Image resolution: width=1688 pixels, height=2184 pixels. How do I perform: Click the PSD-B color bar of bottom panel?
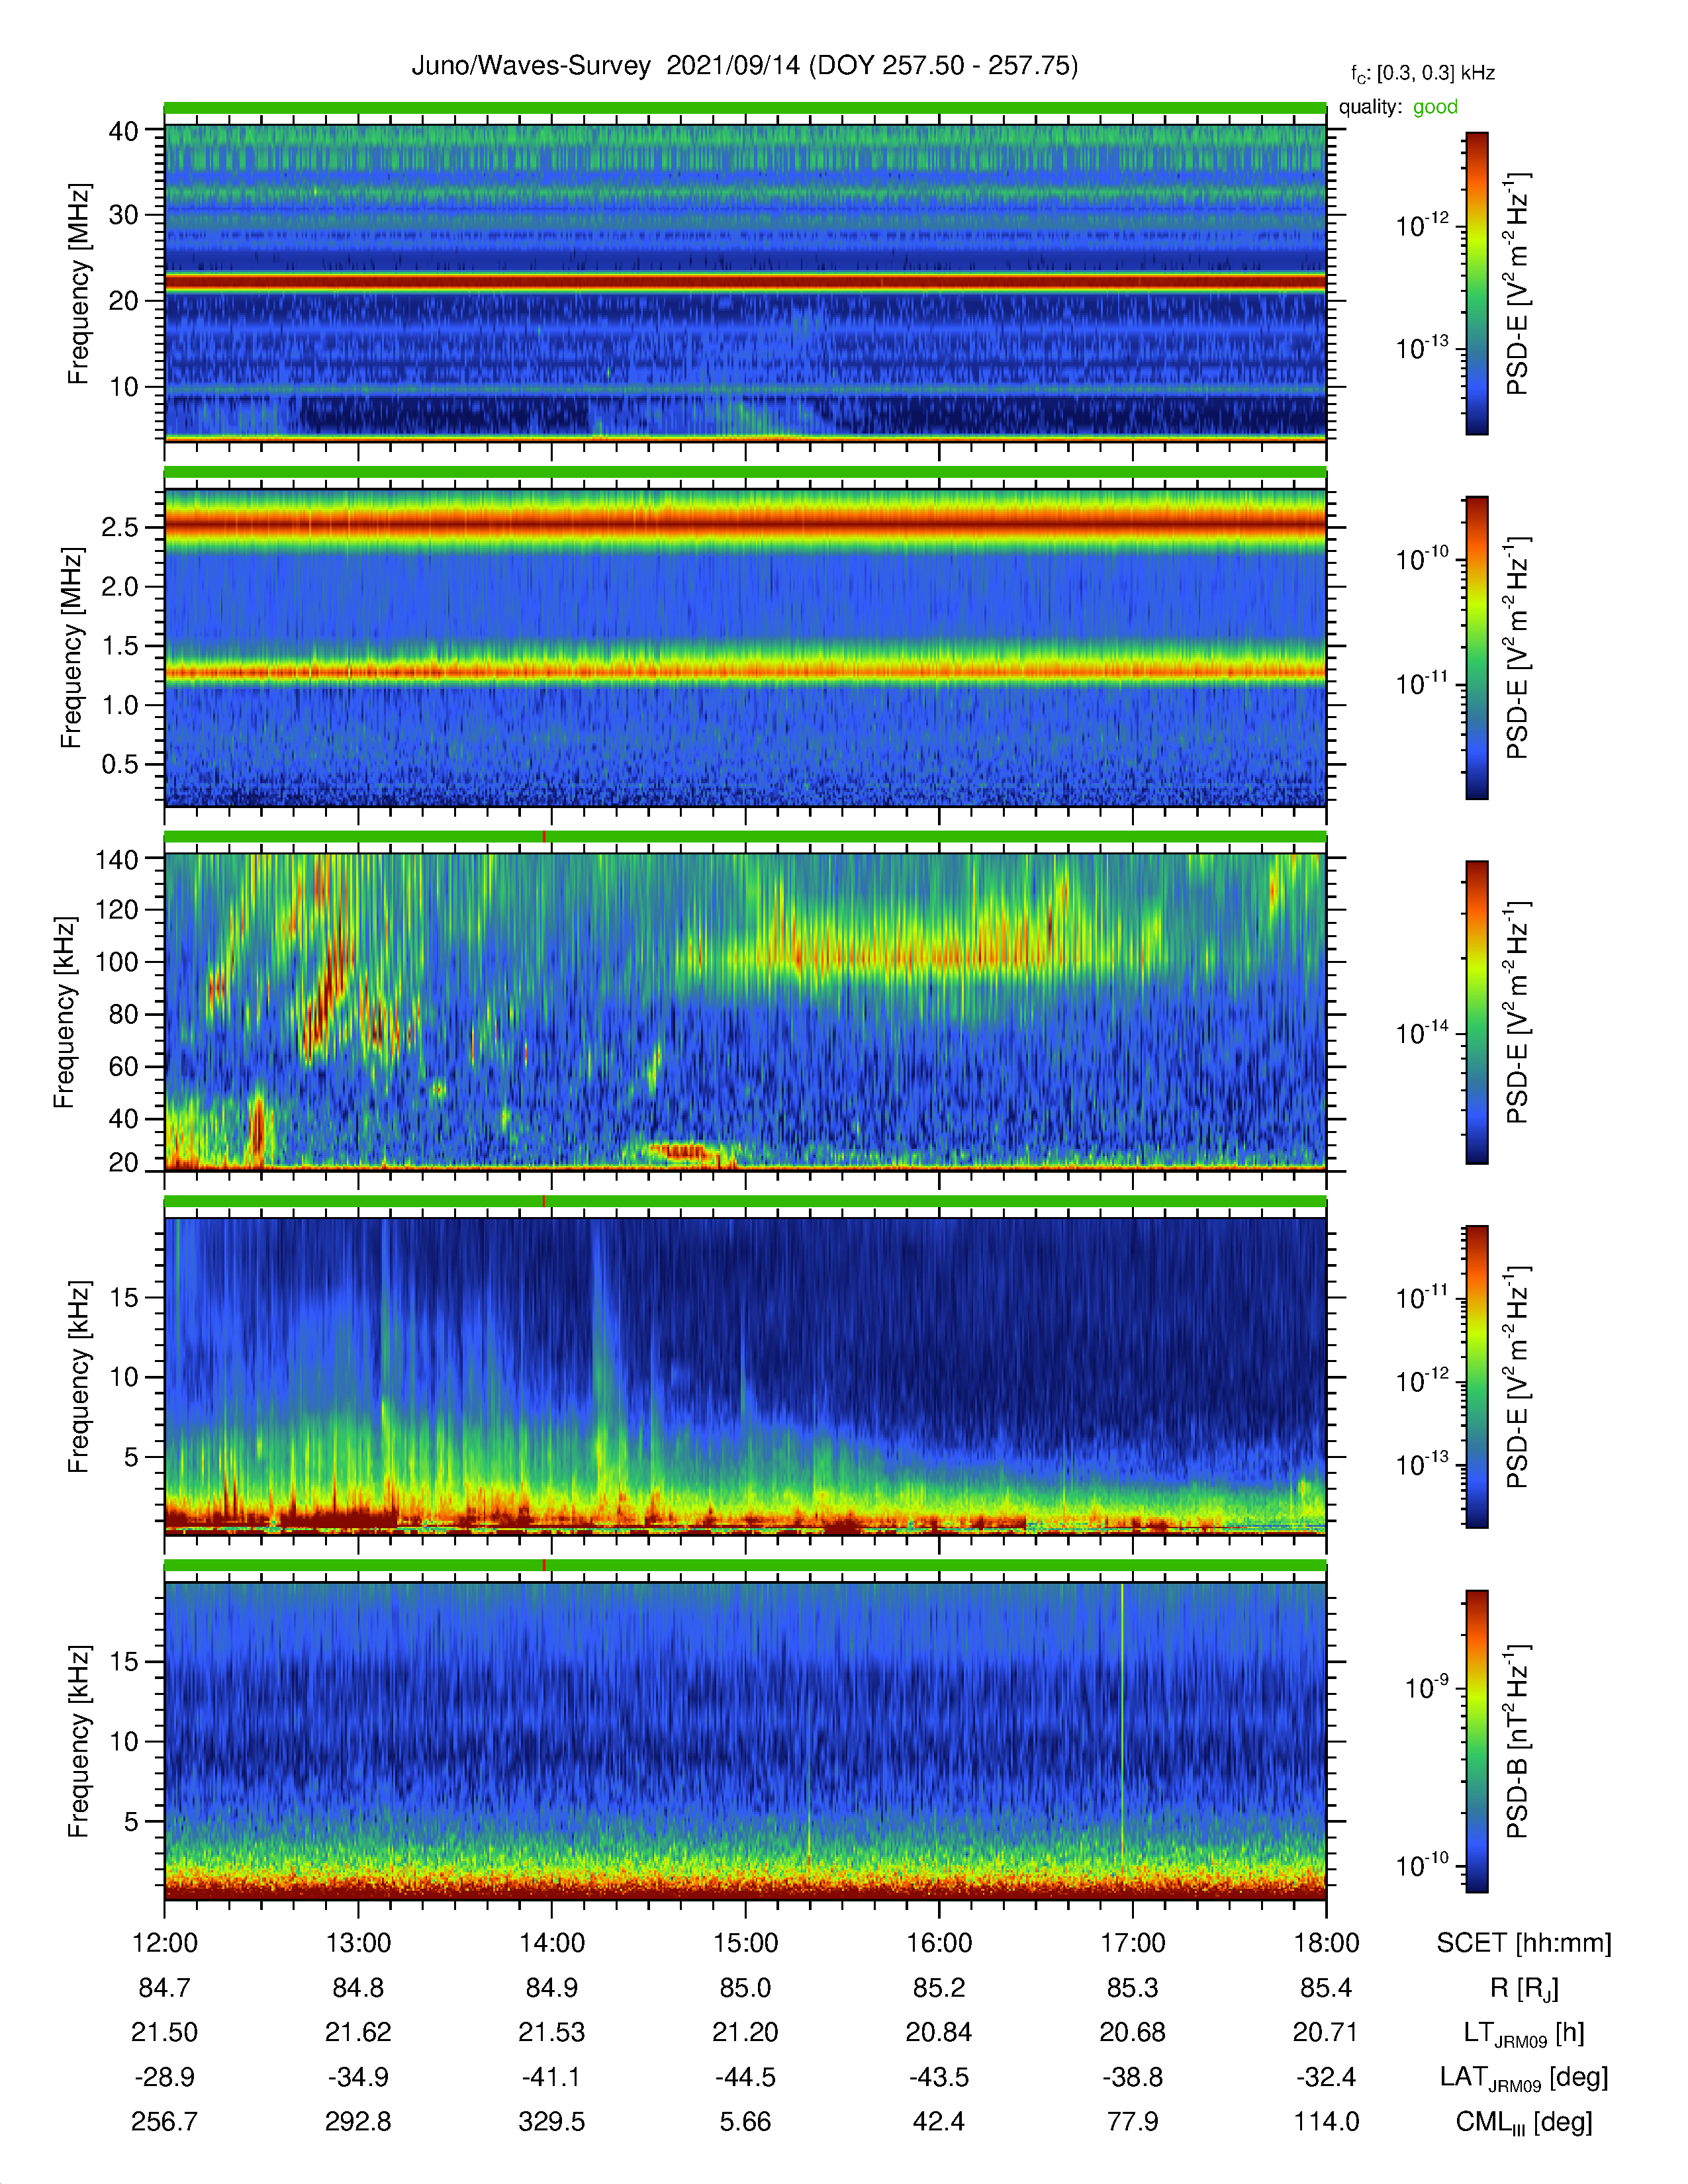[x=1476, y=1741]
